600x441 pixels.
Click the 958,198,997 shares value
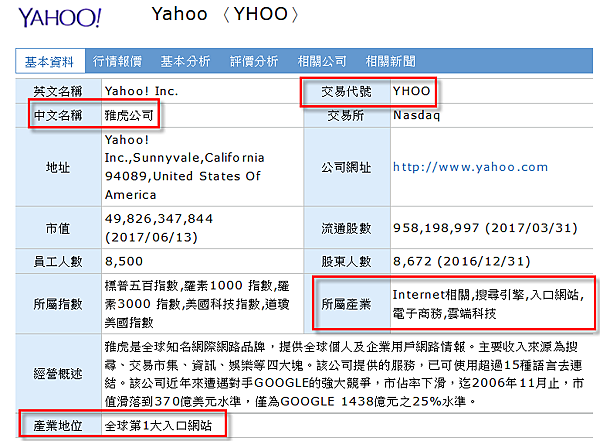point(485,228)
